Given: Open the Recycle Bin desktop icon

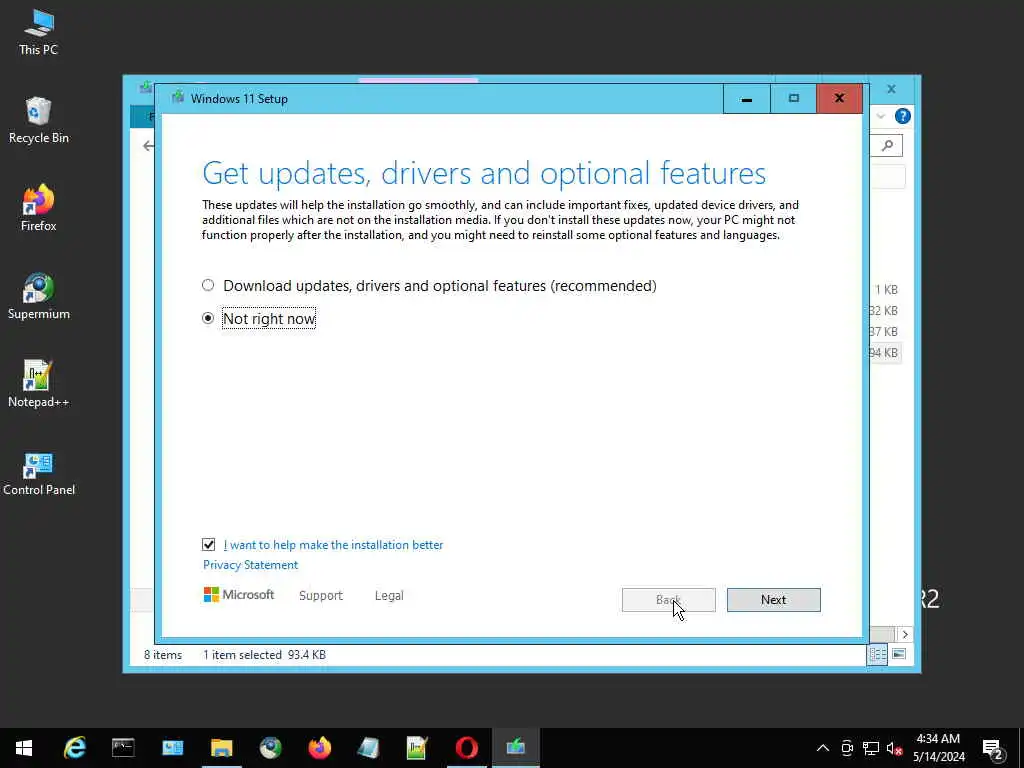Looking at the screenshot, I should pyautogui.click(x=39, y=120).
